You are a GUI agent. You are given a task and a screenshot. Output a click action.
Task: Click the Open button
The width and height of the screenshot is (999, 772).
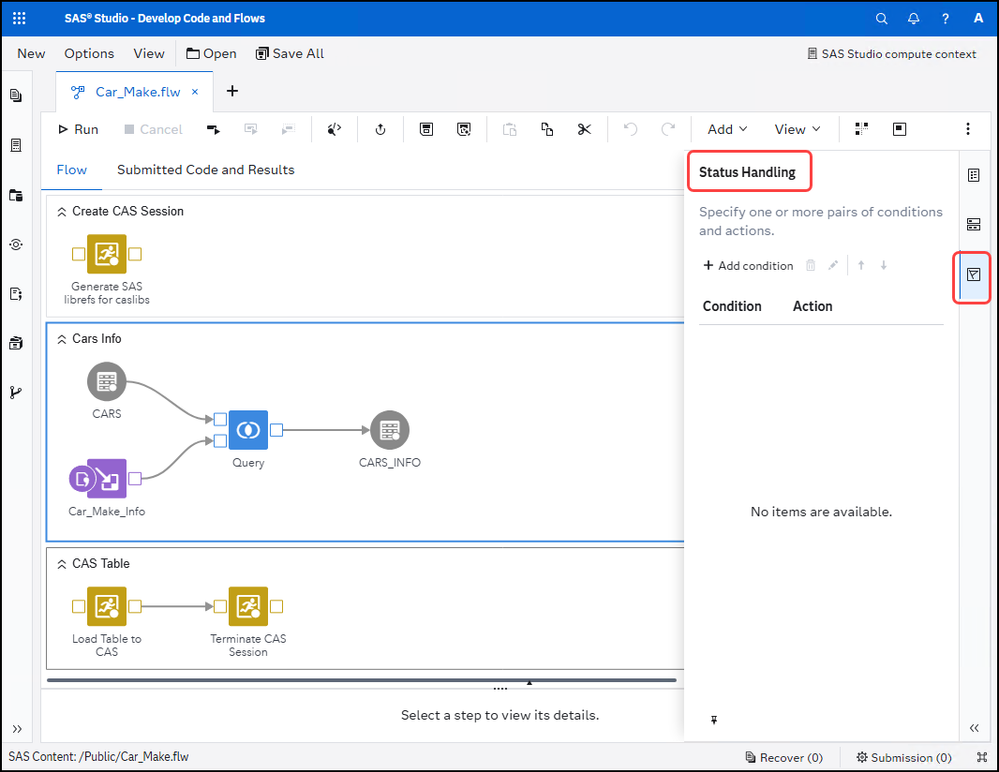point(212,54)
